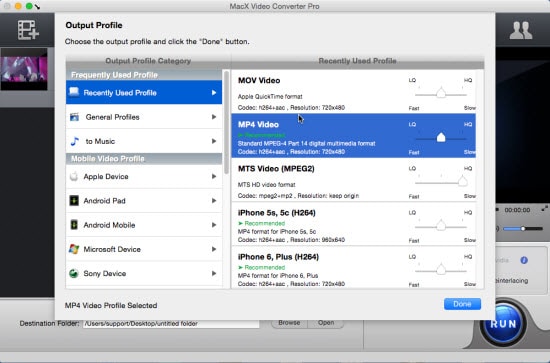Click the Microsoft Device Windows icon
The width and height of the screenshot is (550, 363).
pos(74,249)
